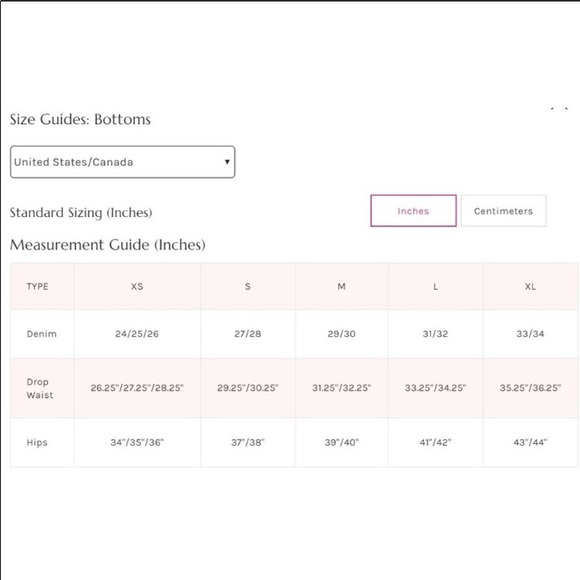Click the Size Guides: Bottoms heading
This screenshot has height=580, width=580.
pyautogui.click(x=80, y=119)
